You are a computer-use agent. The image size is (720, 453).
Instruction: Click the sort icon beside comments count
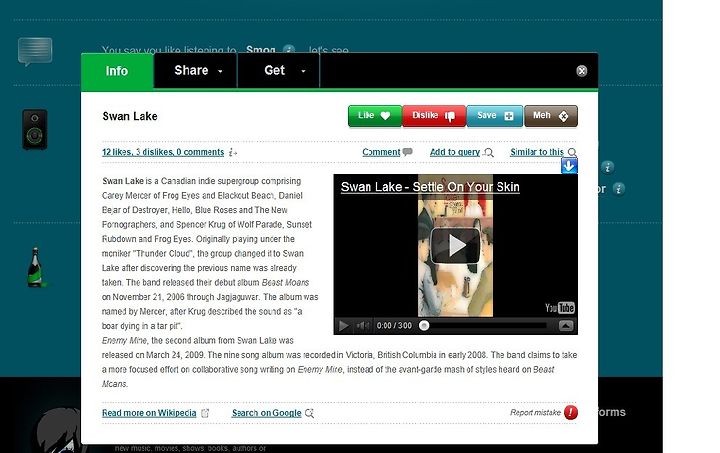[233, 152]
